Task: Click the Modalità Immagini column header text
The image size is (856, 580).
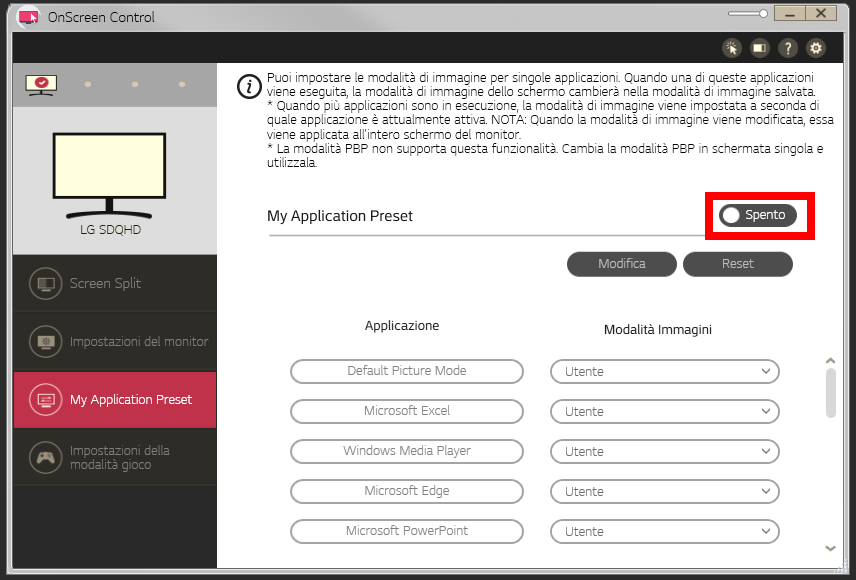Action: pos(658,329)
